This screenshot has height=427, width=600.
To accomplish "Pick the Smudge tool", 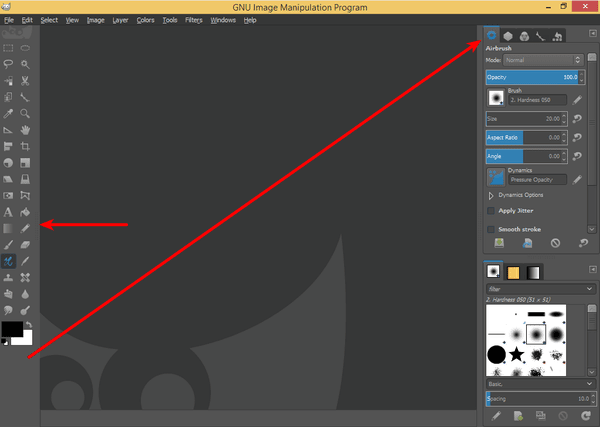I will coord(8,310).
